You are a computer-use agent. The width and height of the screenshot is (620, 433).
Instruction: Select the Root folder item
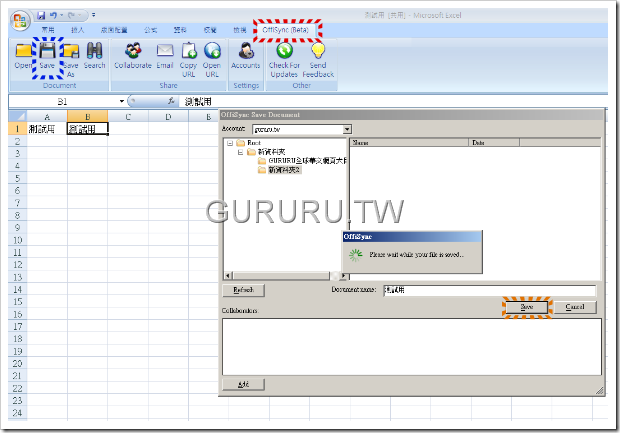(x=254, y=143)
